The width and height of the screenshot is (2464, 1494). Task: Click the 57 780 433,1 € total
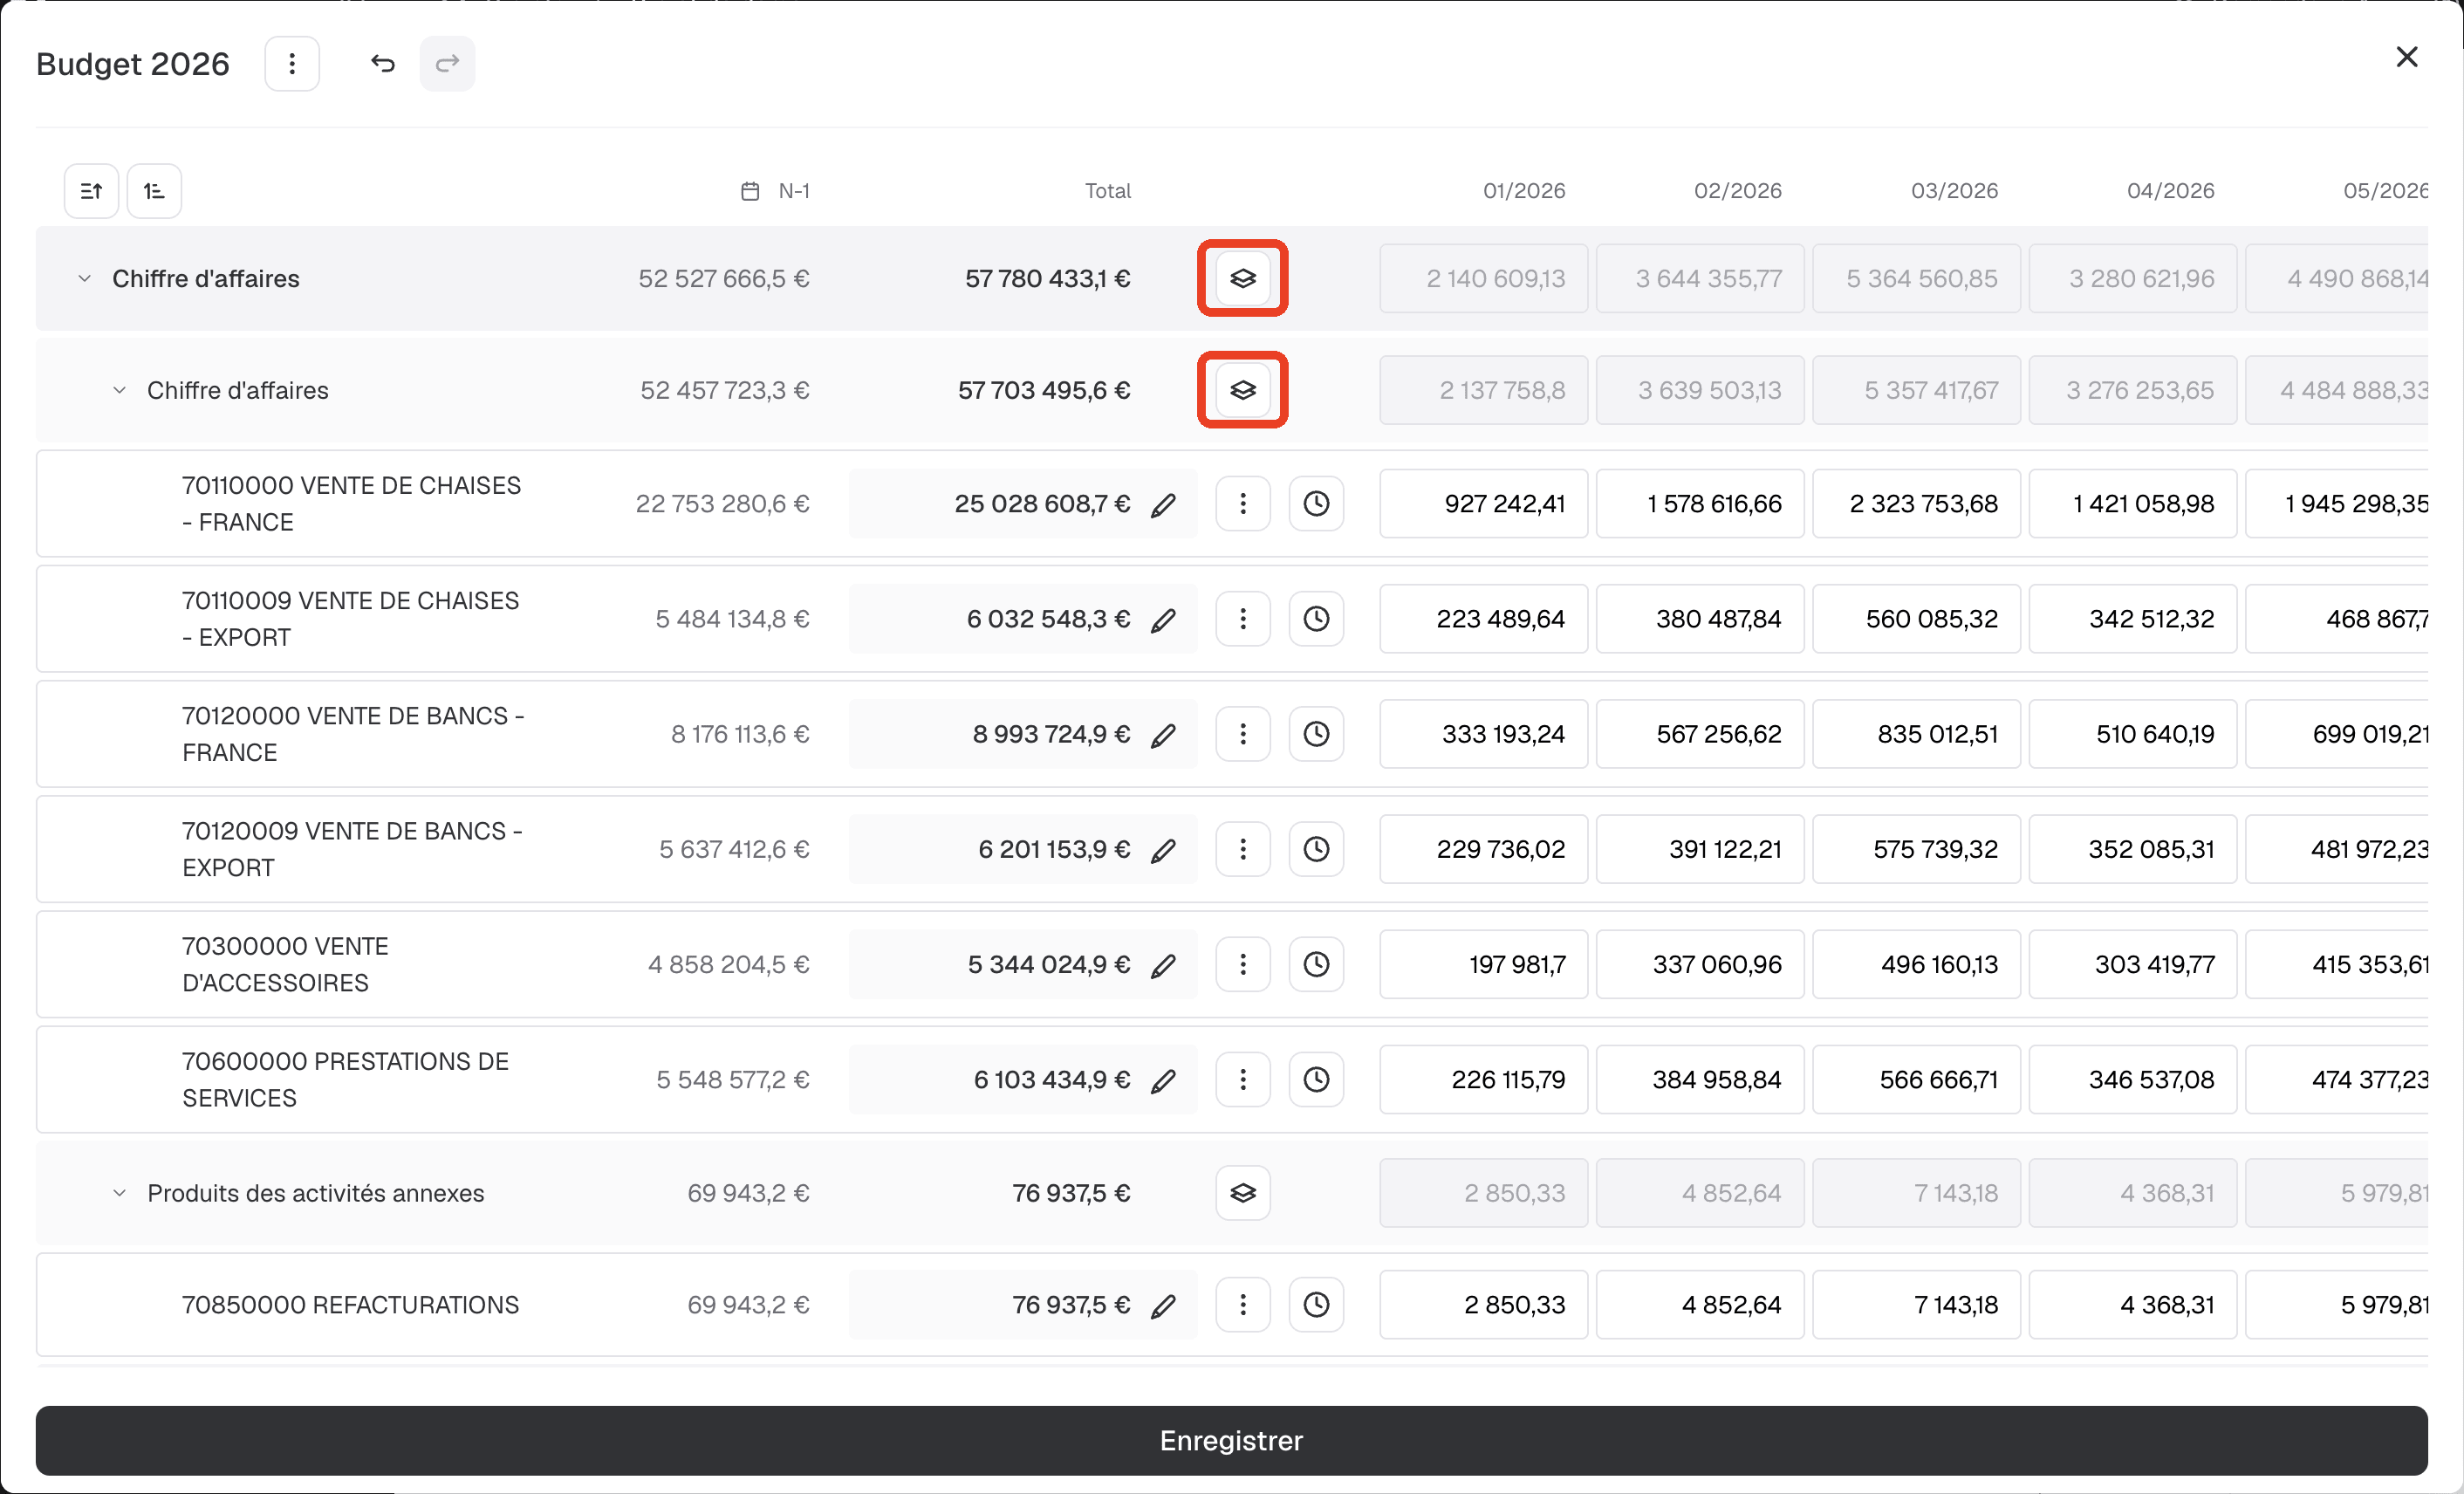coord(1048,278)
